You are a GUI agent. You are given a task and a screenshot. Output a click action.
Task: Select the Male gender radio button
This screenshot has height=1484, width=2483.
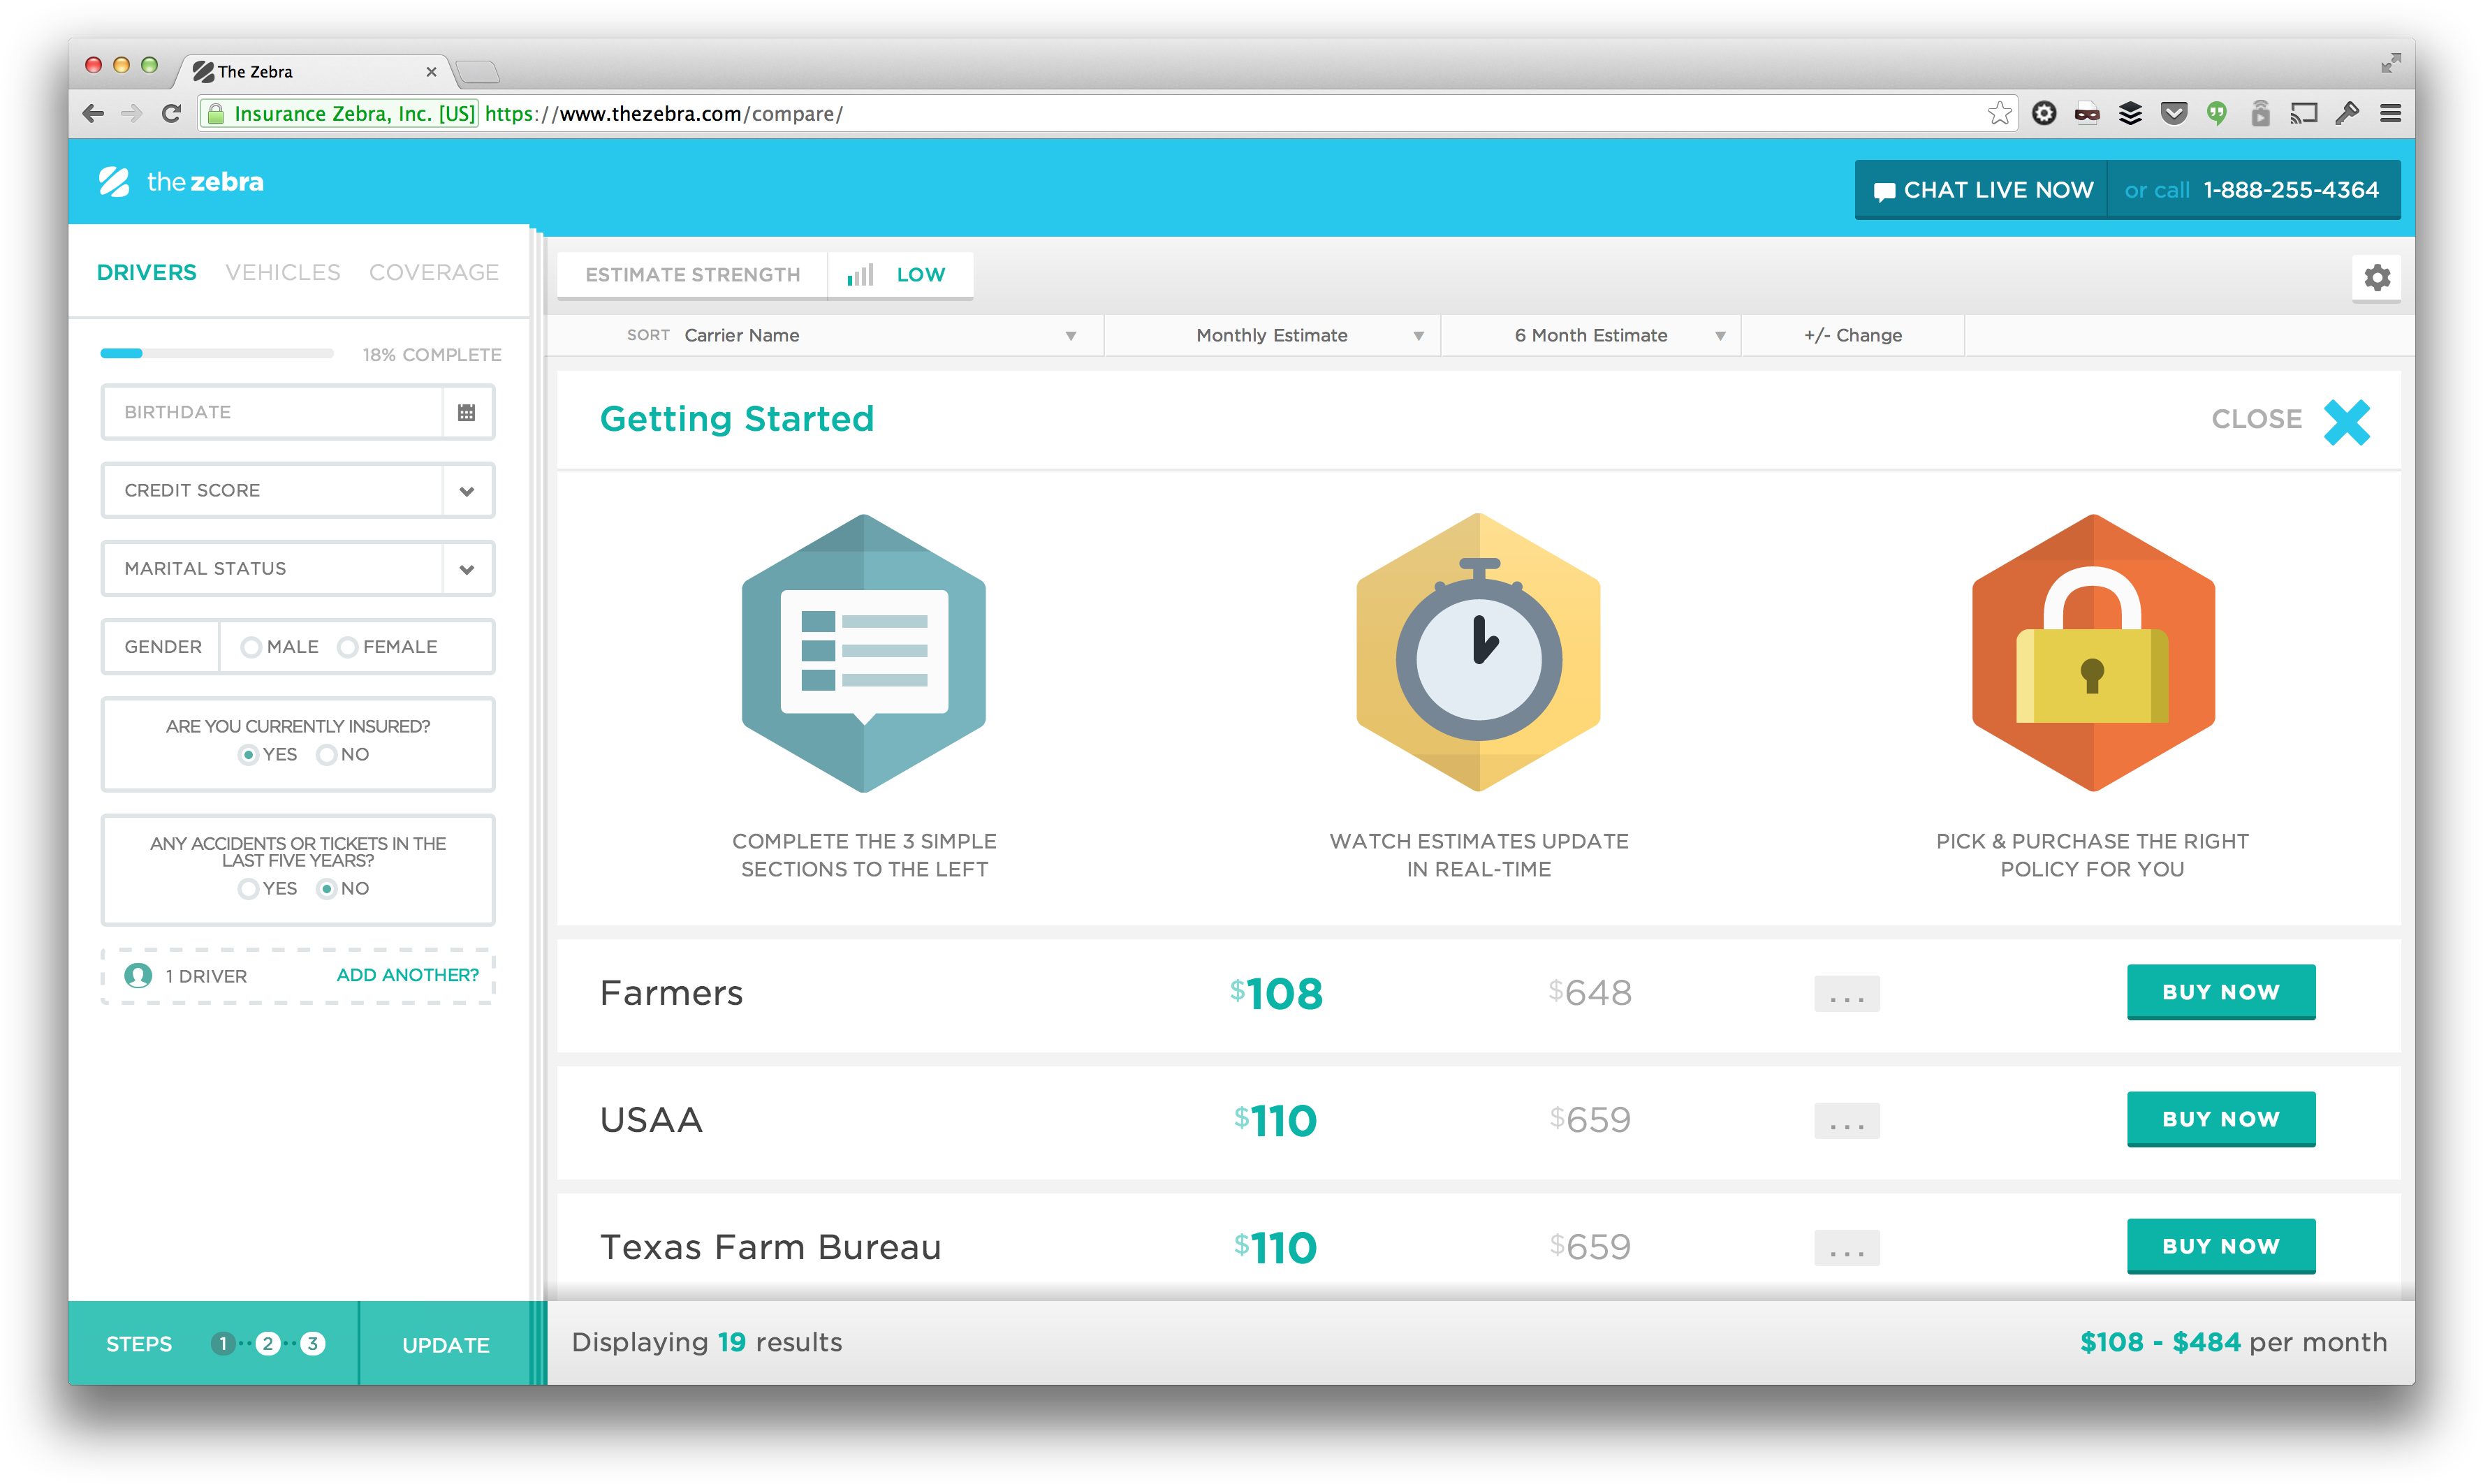click(x=251, y=648)
